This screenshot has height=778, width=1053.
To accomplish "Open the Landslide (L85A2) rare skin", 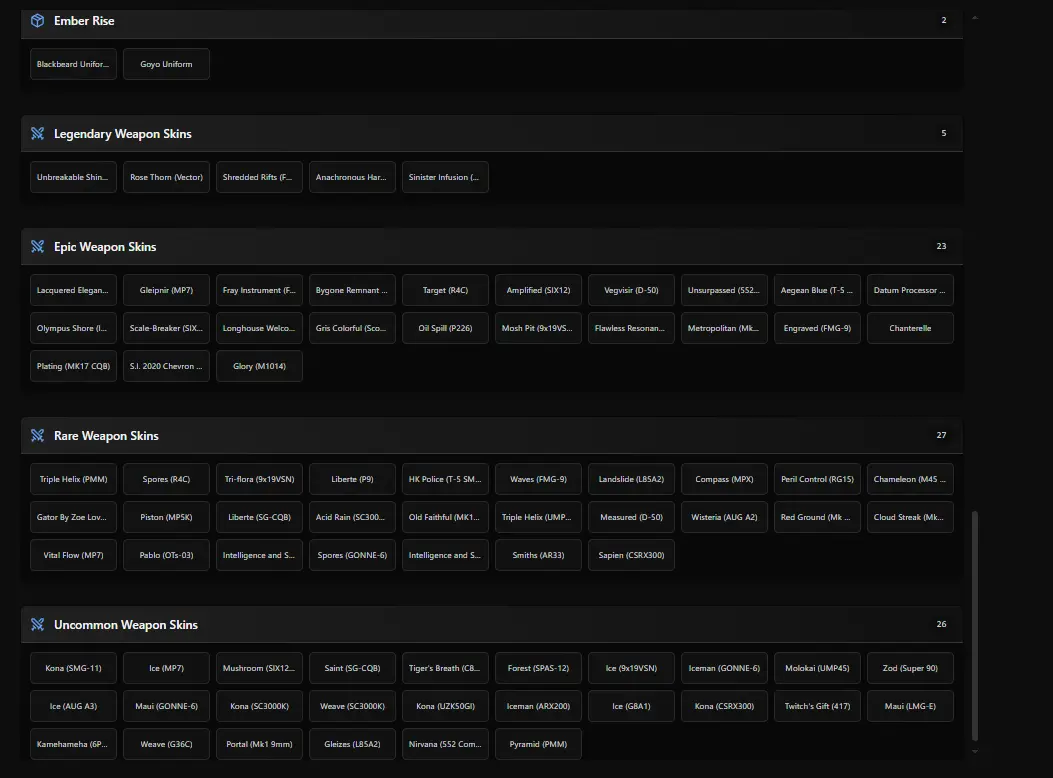I will click(631, 479).
